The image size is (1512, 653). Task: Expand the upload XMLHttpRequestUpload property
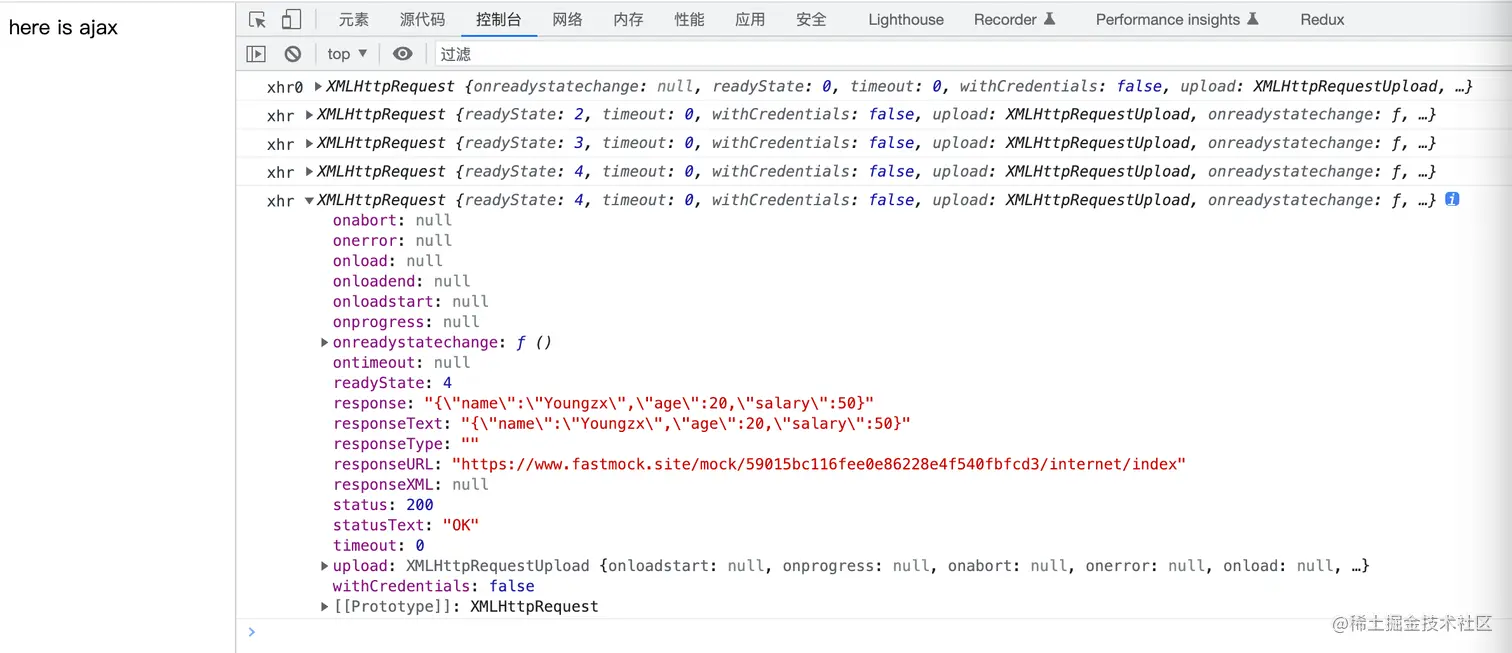[325, 566]
